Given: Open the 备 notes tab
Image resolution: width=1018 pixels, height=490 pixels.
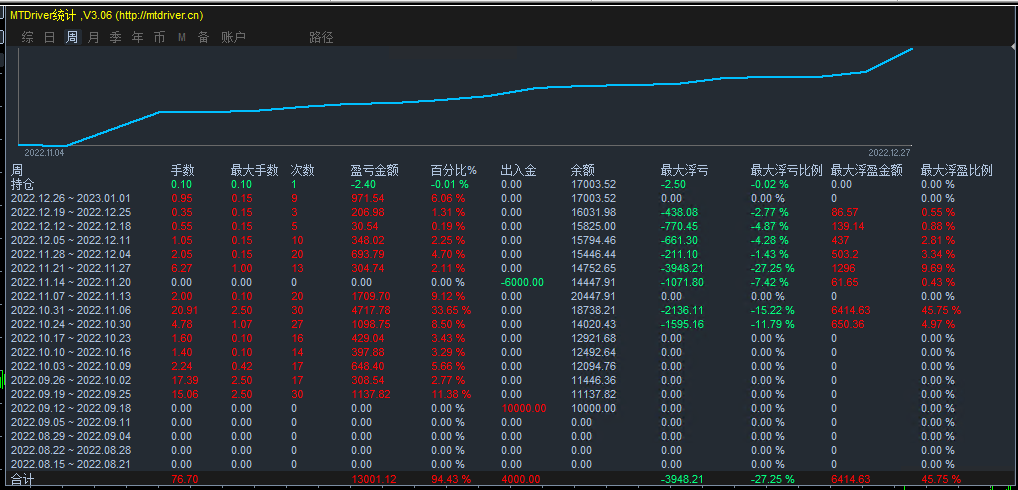Looking at the screenshot, I should tap(203, 38).
